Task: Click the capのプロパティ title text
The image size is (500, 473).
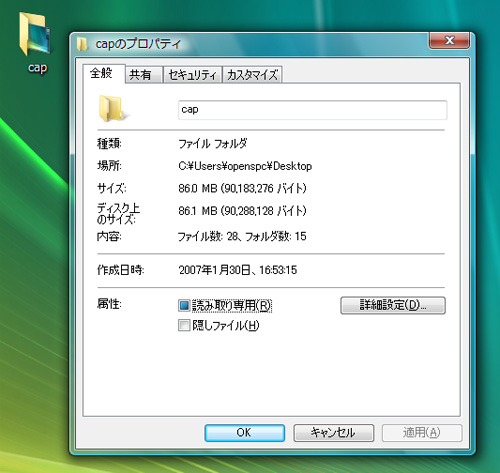Action: tap(138, 44)
